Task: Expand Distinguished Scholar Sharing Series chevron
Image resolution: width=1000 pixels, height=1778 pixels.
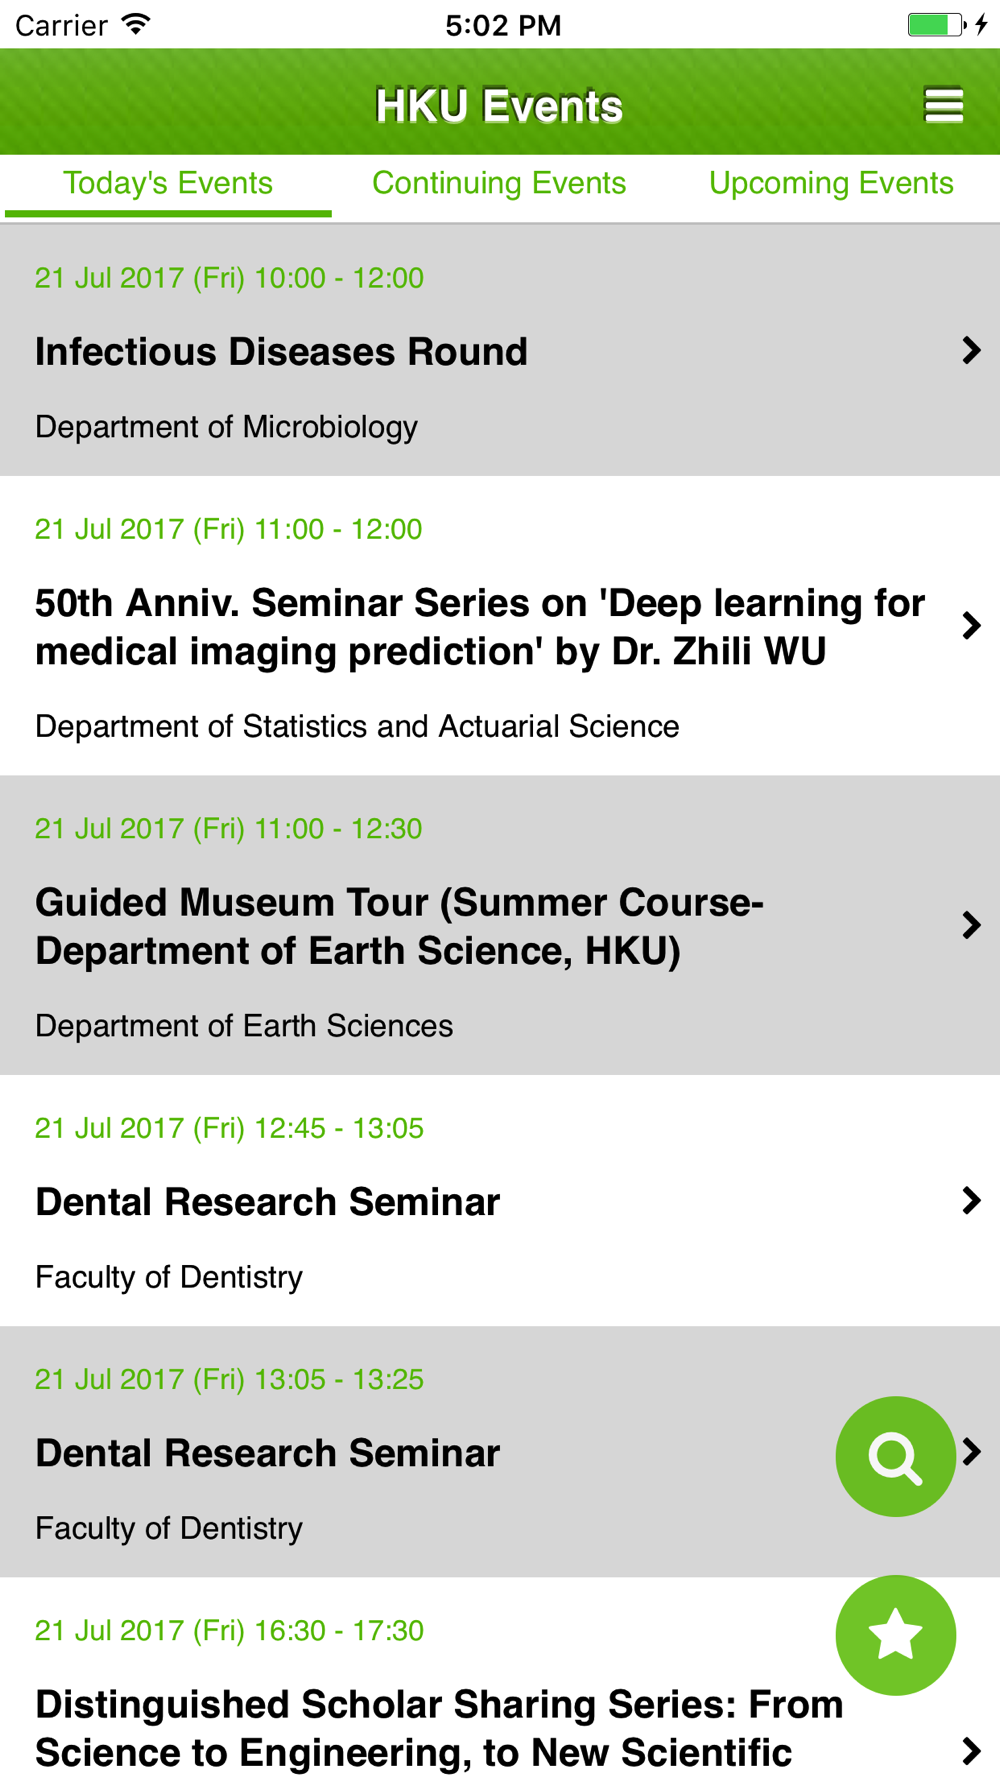Action: (x=970, y=1750)
